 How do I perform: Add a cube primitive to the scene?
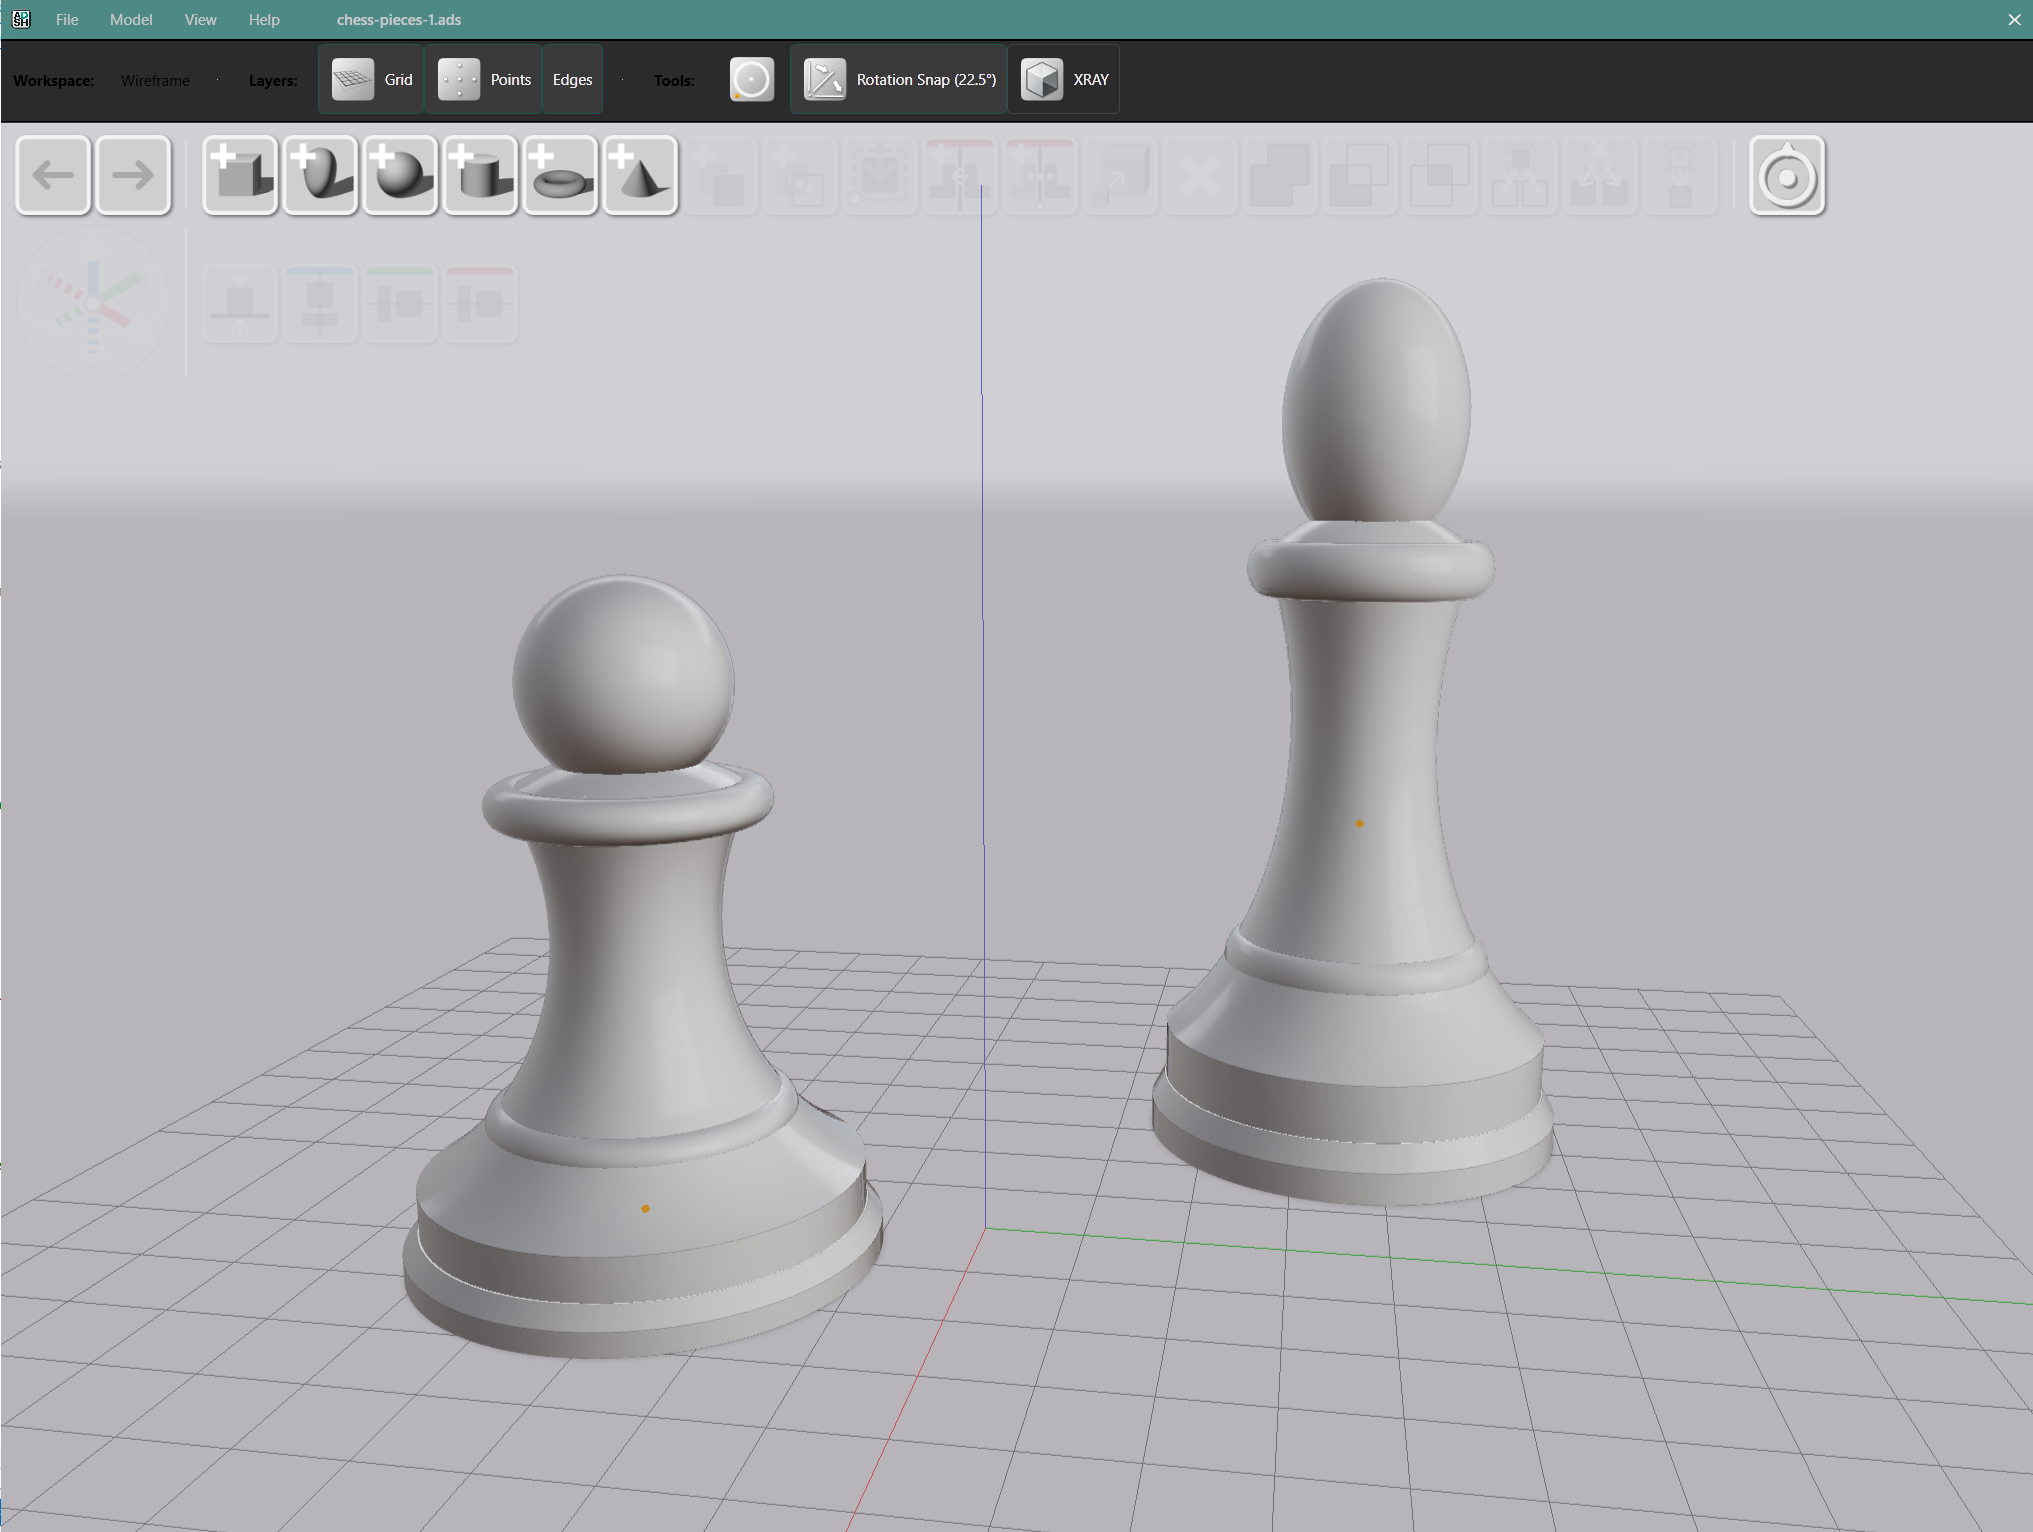click(x=239, y=175)
